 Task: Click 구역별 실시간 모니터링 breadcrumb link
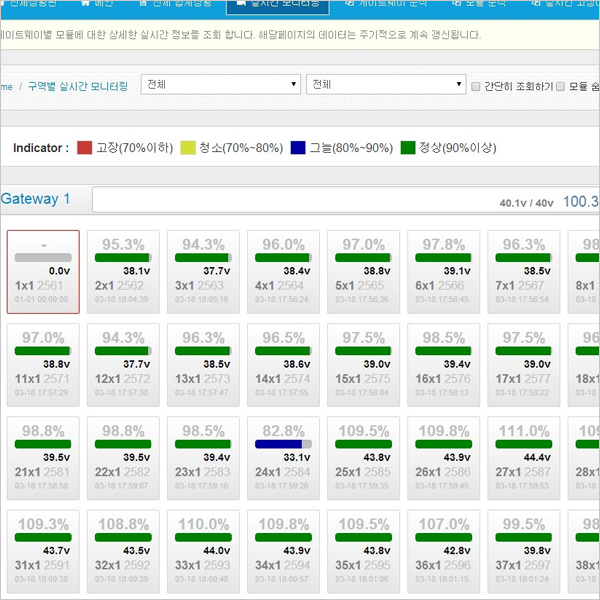click(78, 86)
